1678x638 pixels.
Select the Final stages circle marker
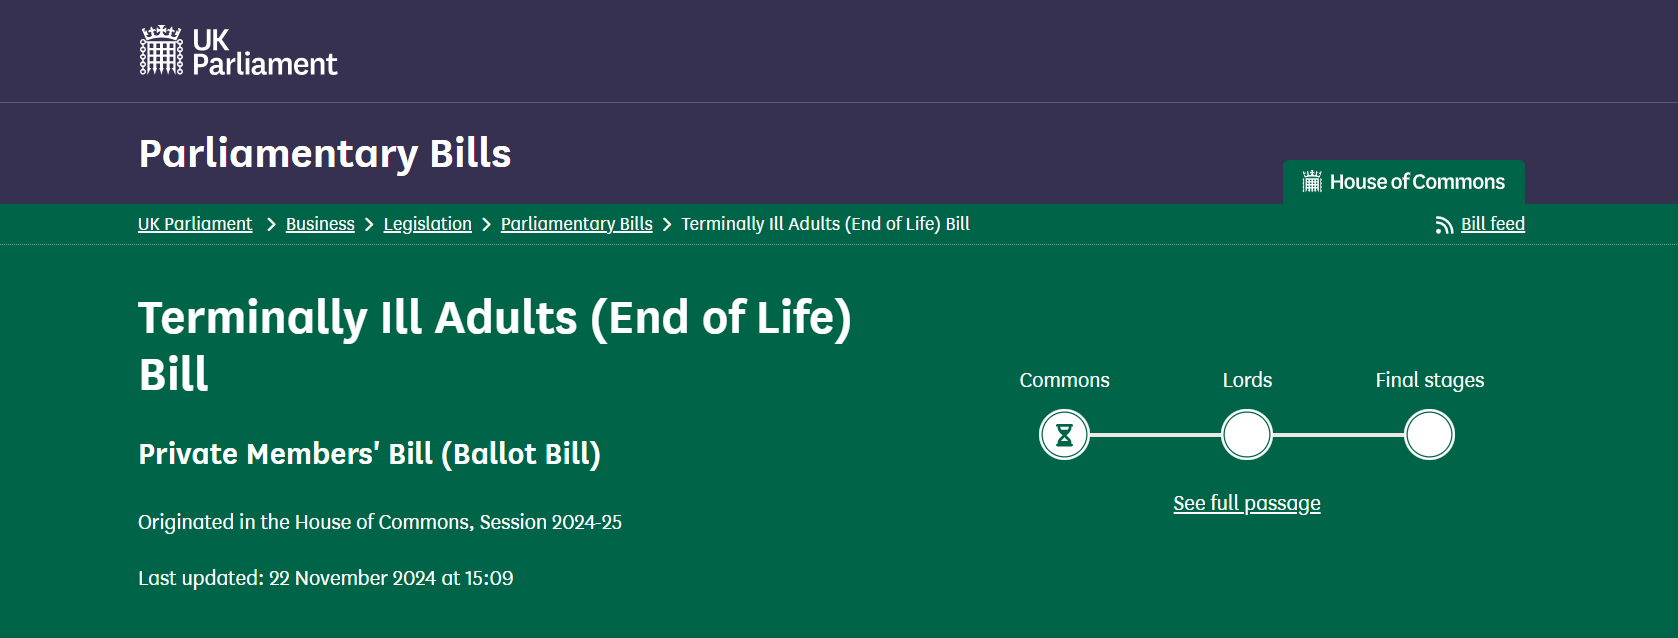pos(1429,435)
